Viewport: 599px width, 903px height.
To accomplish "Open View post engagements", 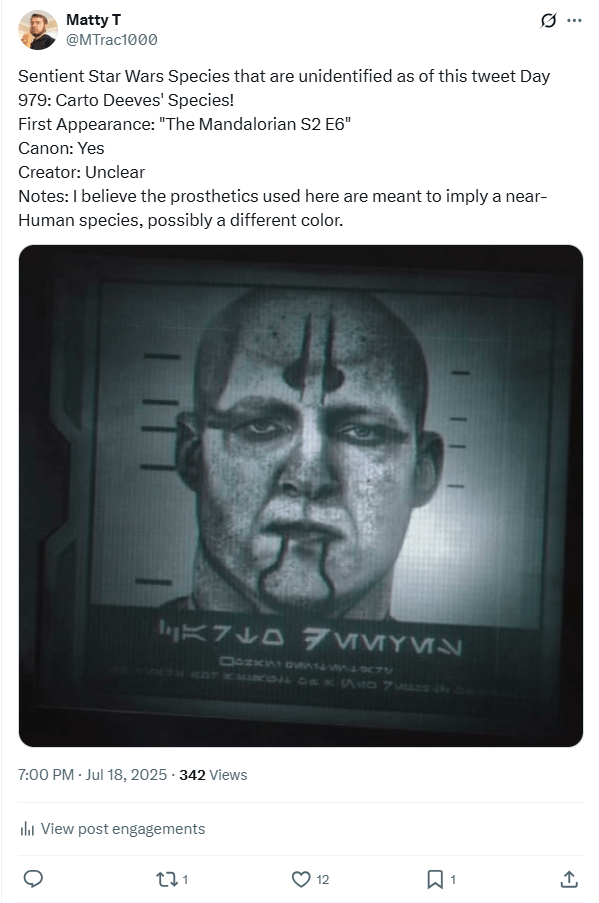I will point(123,829).
